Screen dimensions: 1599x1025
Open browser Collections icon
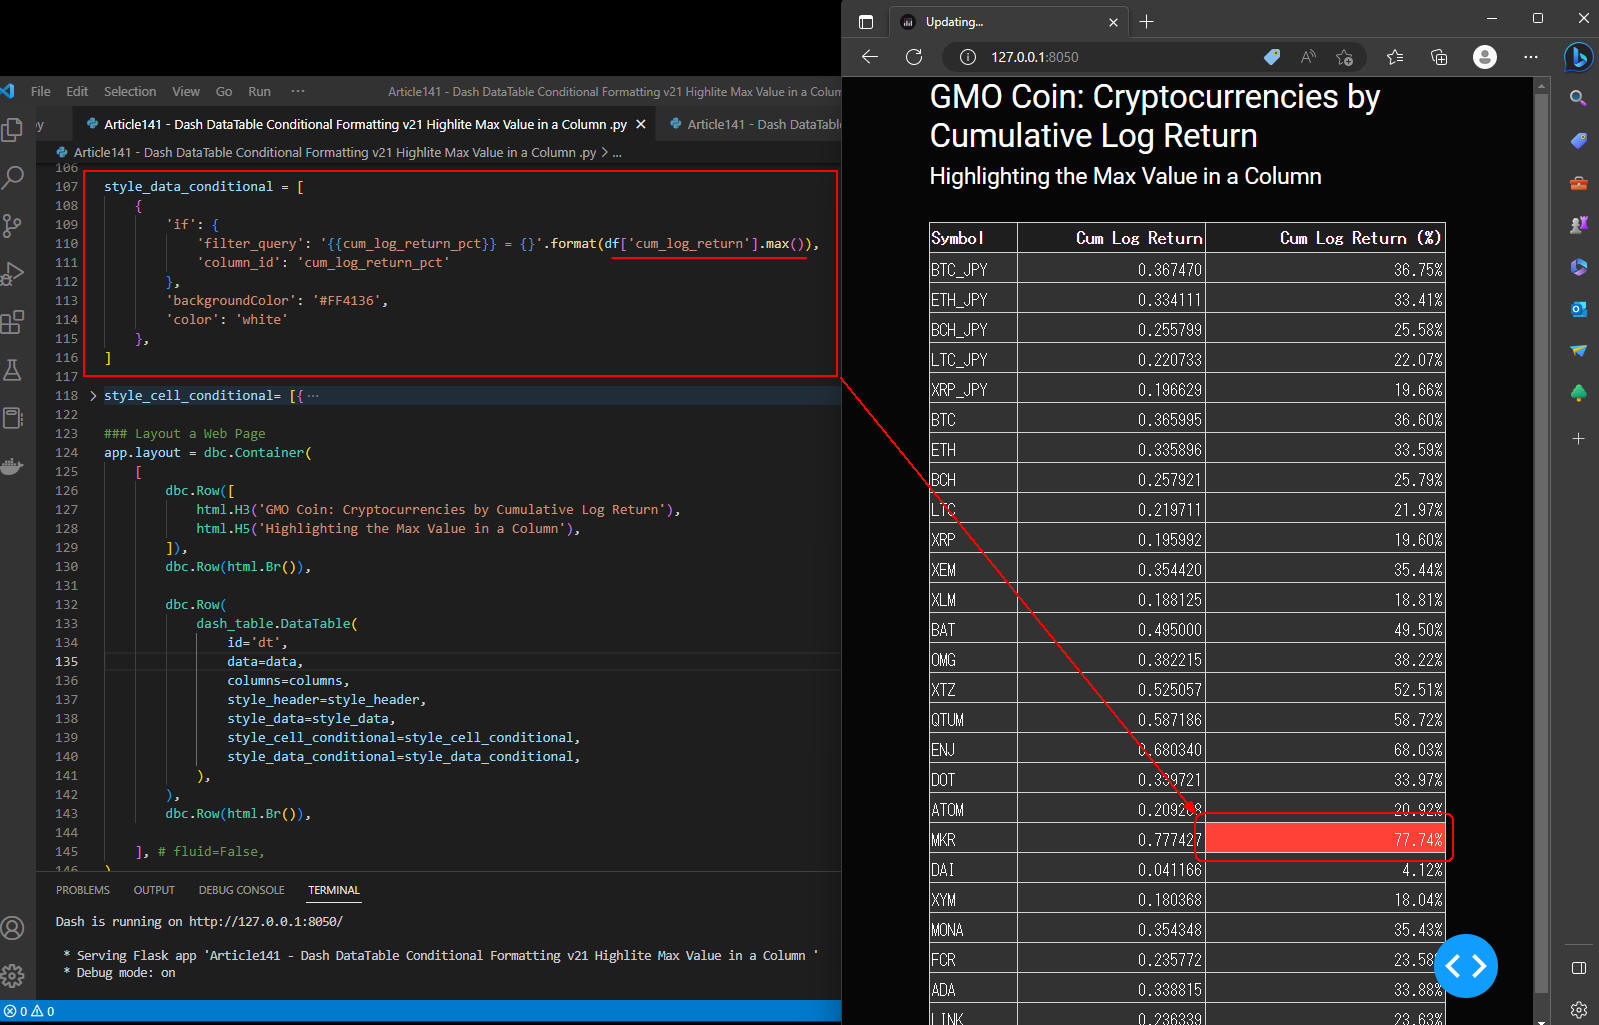pyautogui.click(x=1439, y=57)
